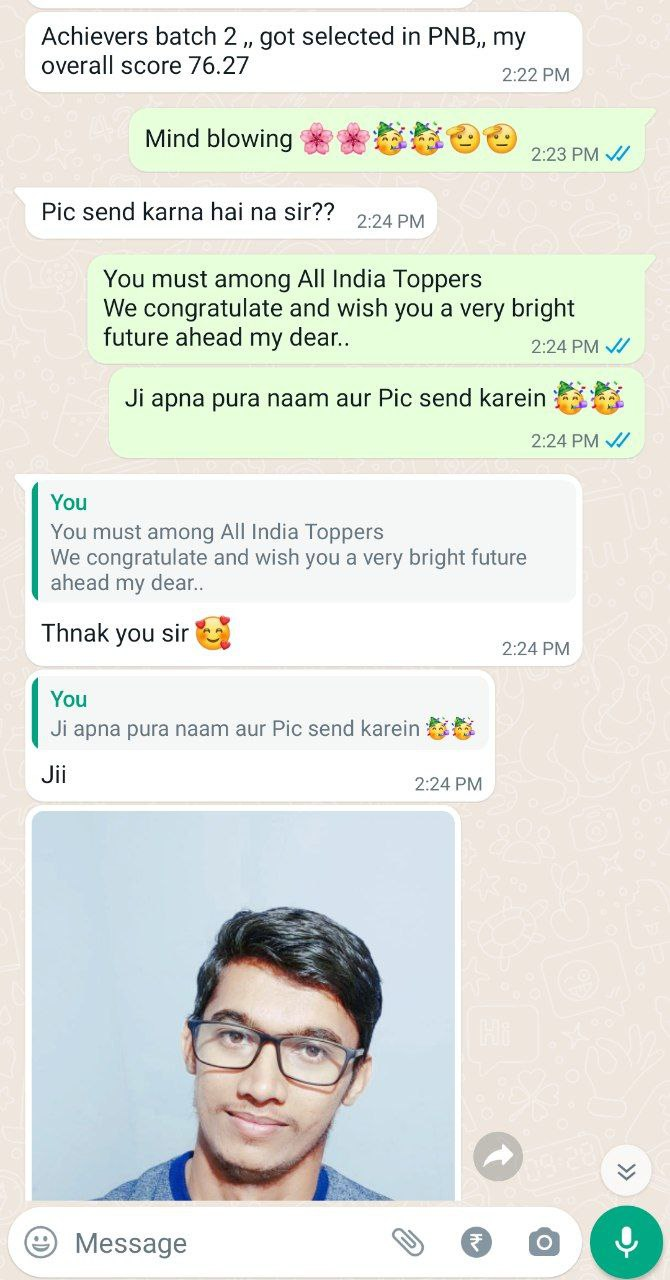Jump to latest messages with double-chevron button
This screenshot has height=1280, width=670.
click(x=626, y=1171)
